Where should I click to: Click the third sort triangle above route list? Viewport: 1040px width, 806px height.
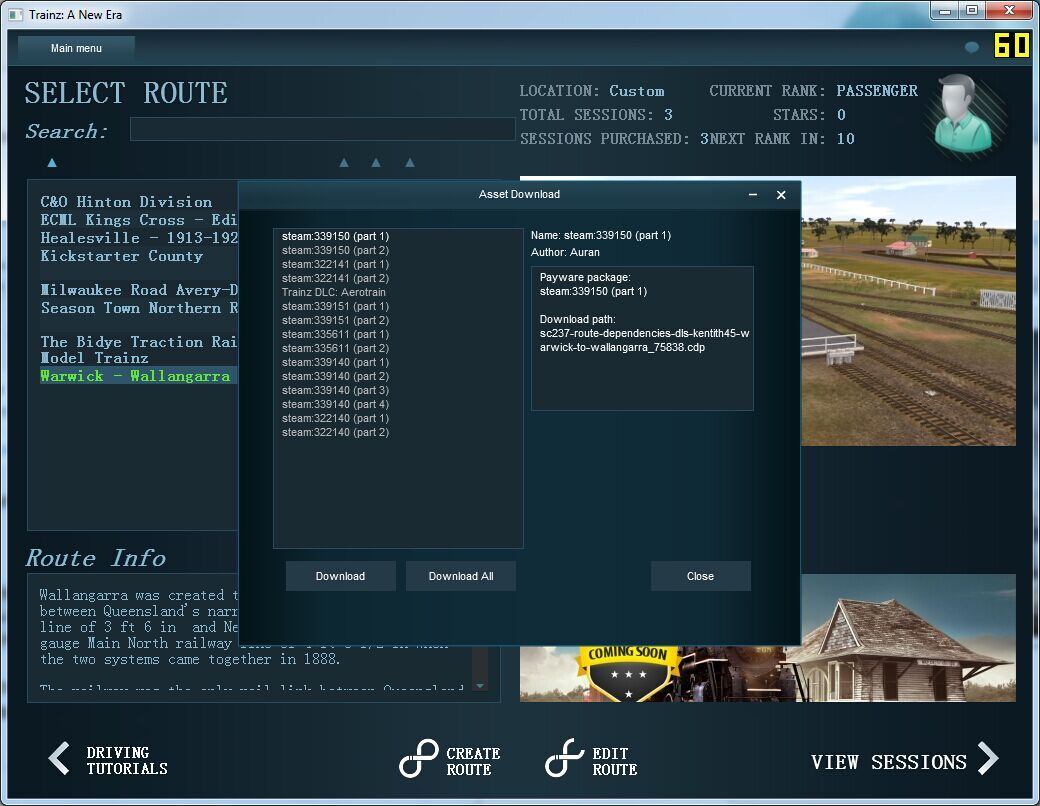tap(376, 162)
